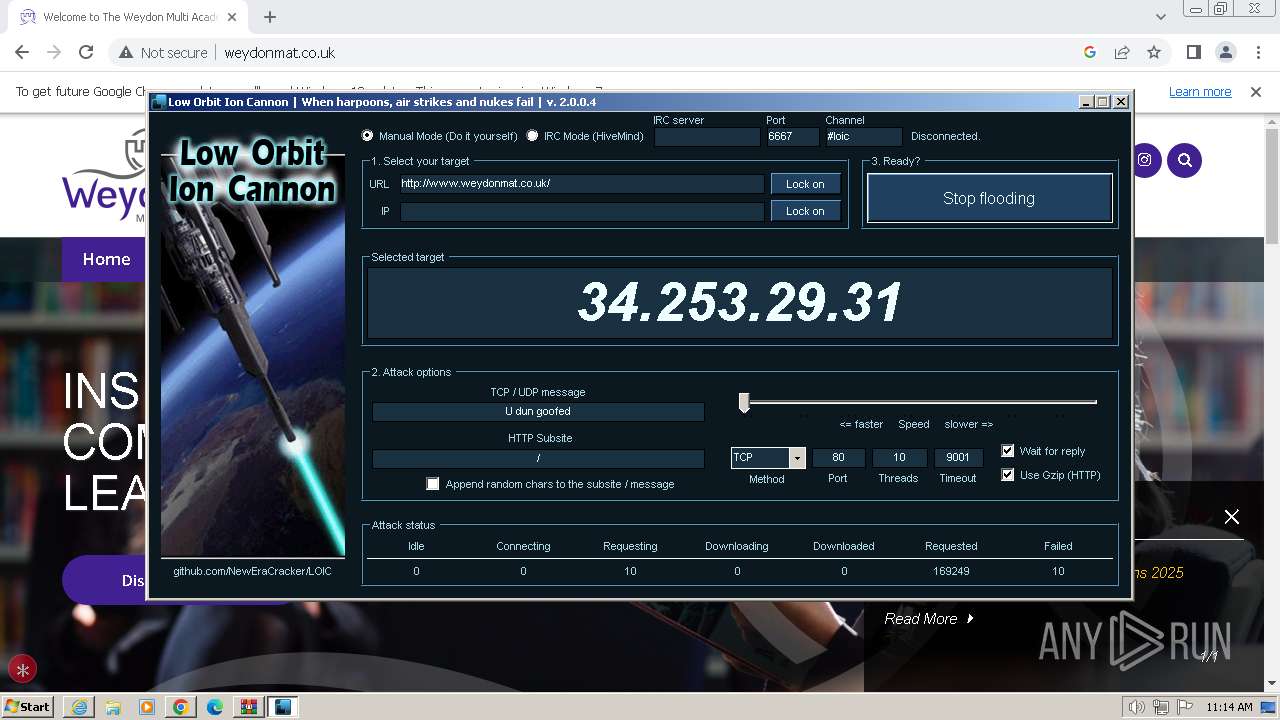The height and width of the screenshot is (720, 1280).
Task: Select IRC Mode (HiveMind) radio button
Action: (x=532, y=136)
